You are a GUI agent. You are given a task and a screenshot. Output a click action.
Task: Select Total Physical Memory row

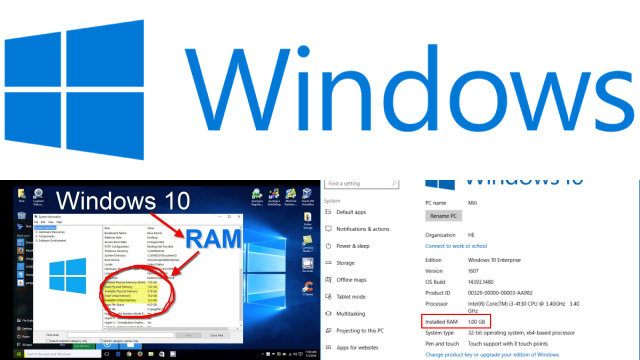[x=131, y=287]
